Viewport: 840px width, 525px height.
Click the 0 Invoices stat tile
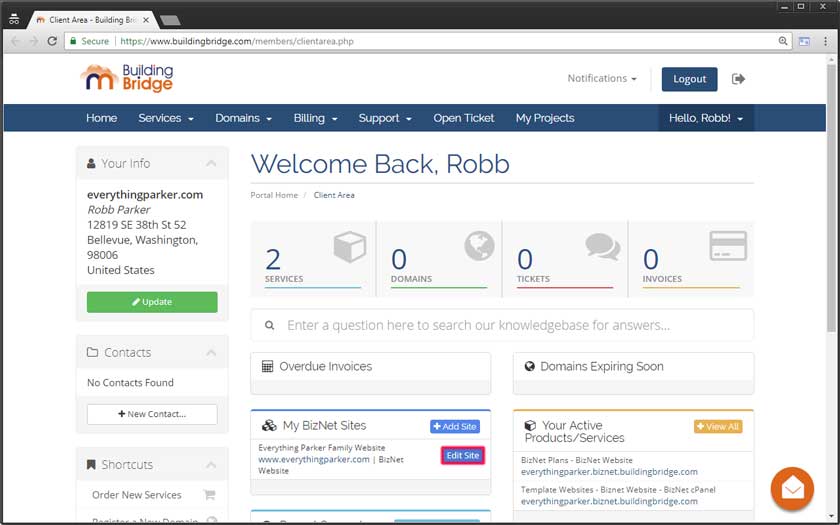[x=691, y=259]
